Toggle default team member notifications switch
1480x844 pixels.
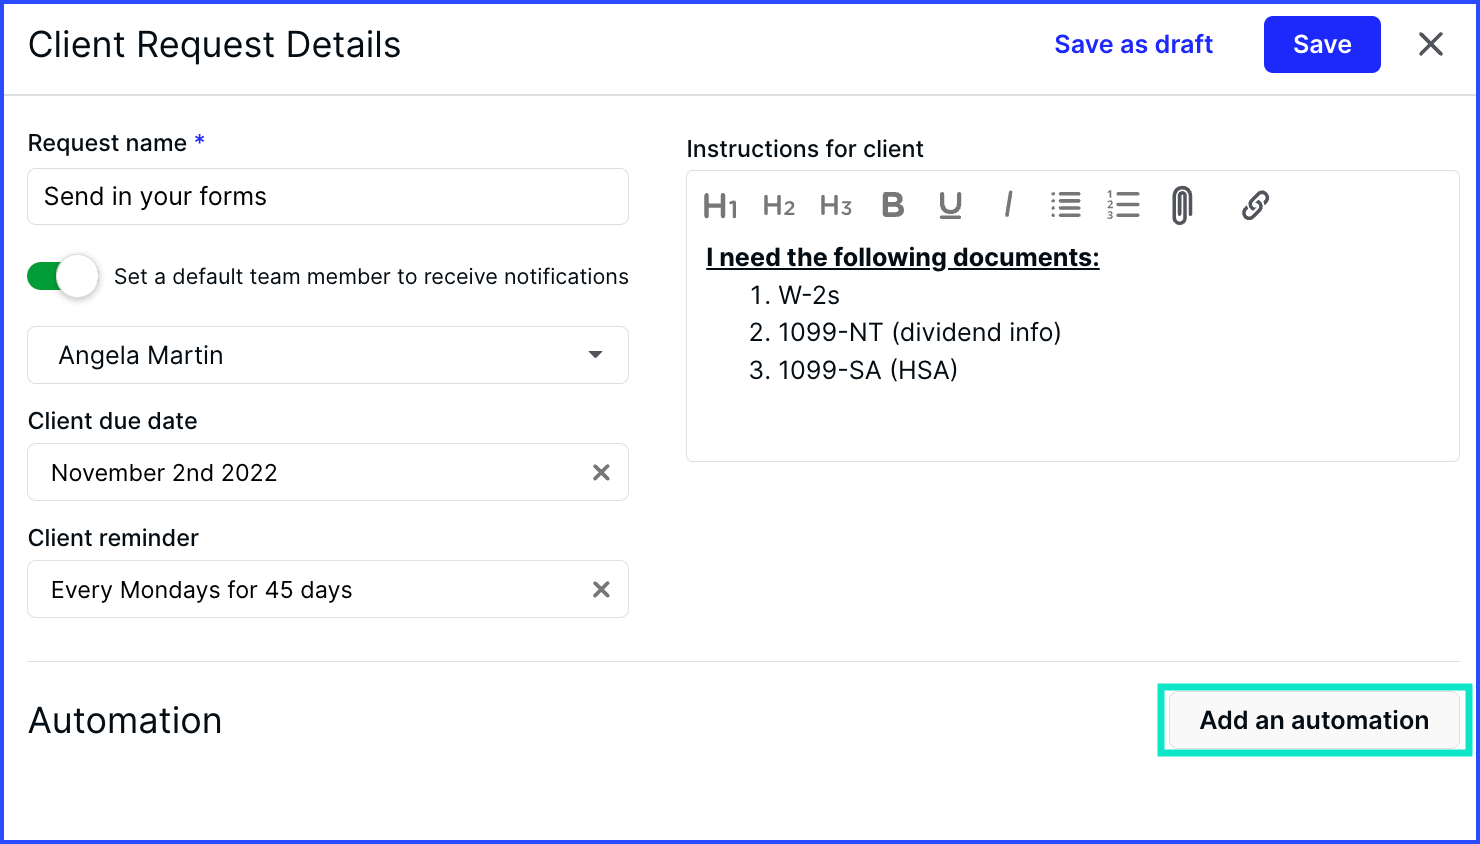click(x=63, y=276)
